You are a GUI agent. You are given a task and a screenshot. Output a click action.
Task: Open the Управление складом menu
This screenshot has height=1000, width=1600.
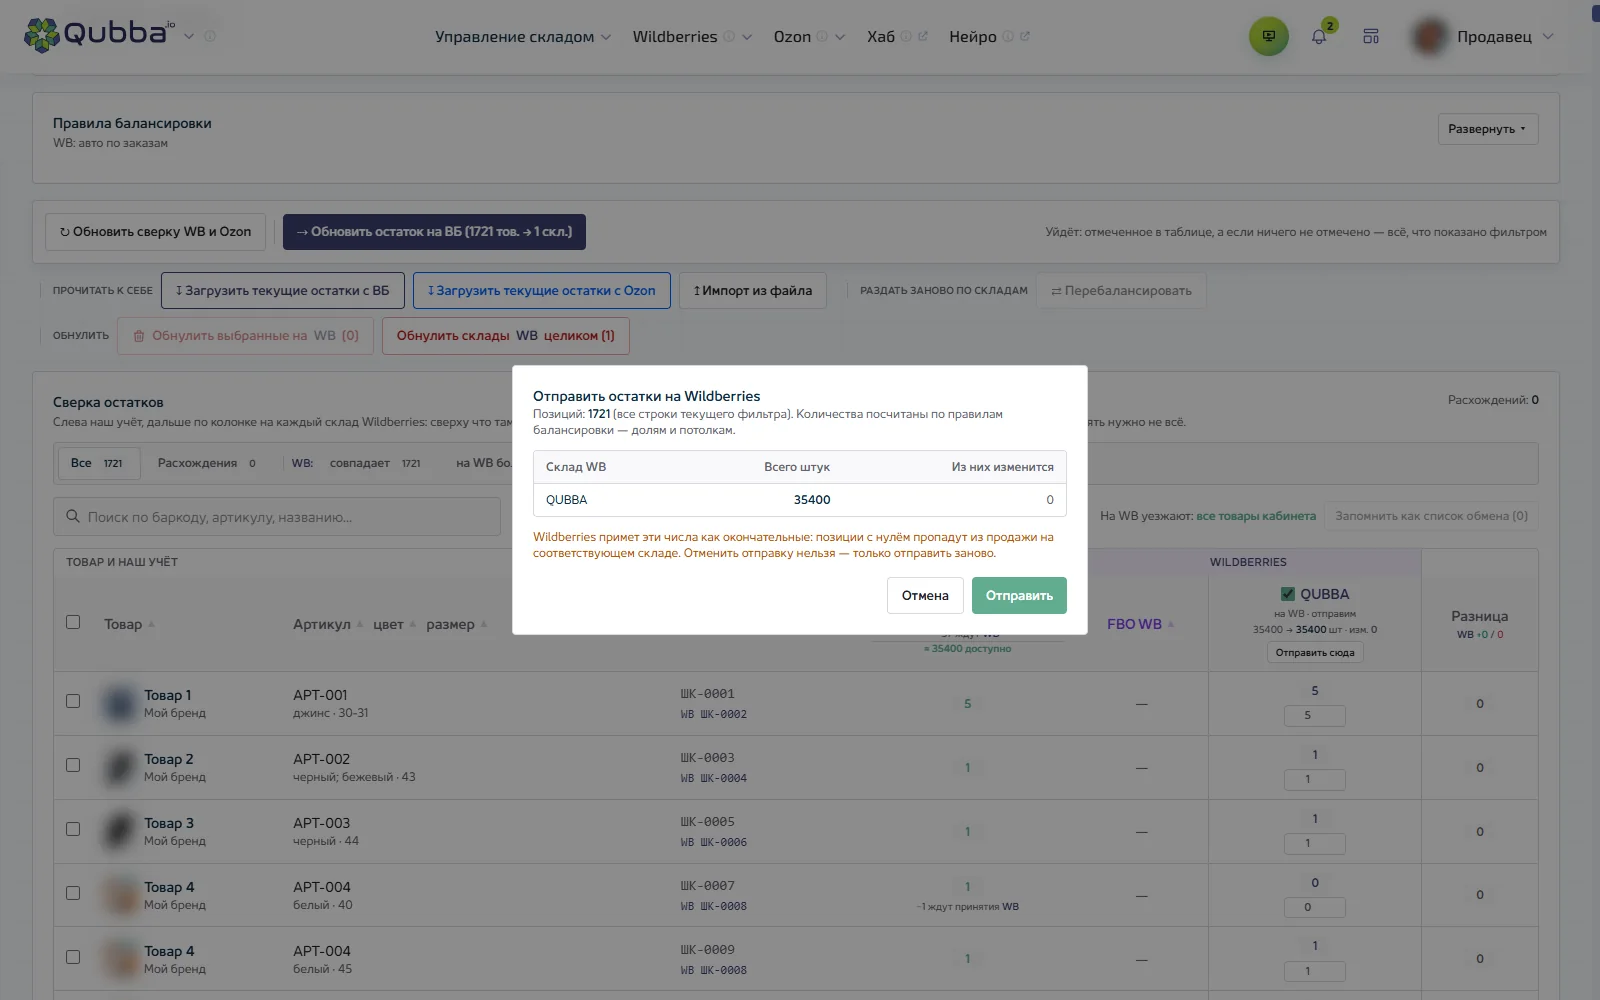point(523,37)
